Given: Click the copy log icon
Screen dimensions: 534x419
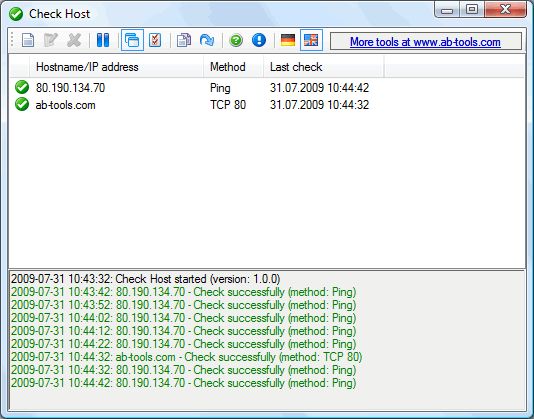Looking at the screenshot, I should click(x=184, y=40).
